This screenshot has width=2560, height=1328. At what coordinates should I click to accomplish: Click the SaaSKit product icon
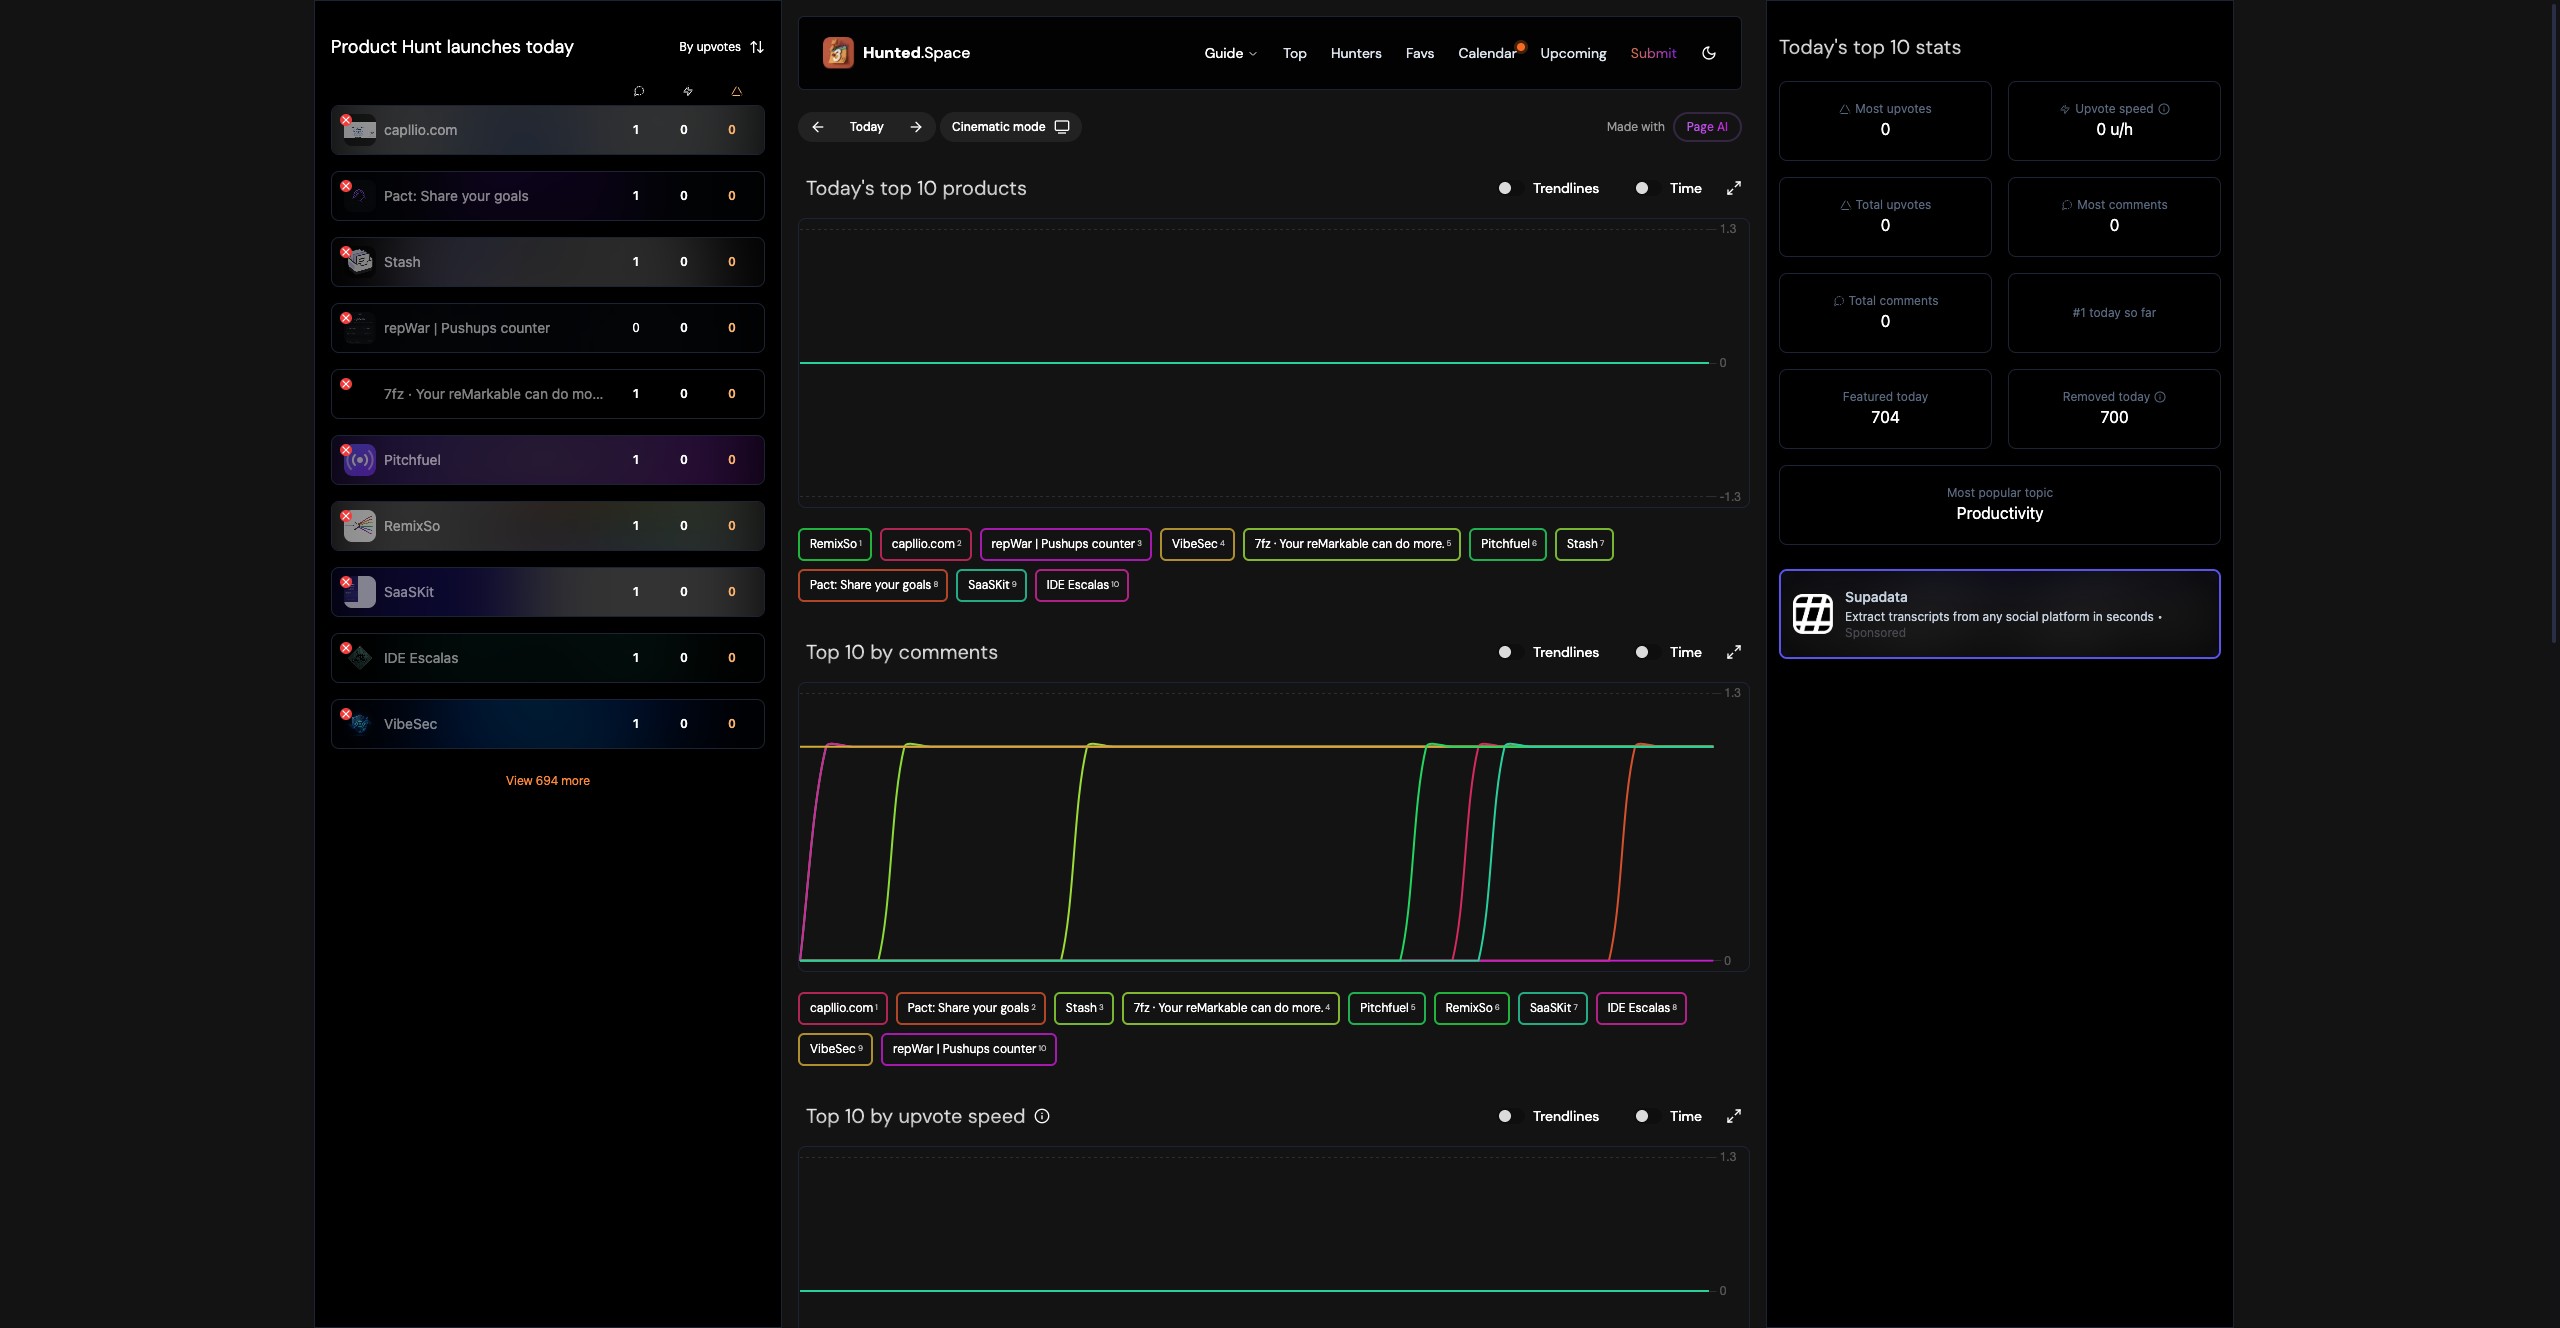[x=360, y=592]
